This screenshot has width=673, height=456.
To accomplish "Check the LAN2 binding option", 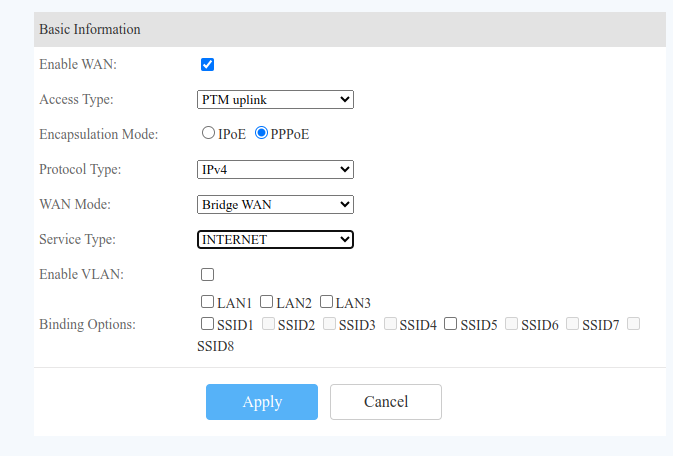I will [x=267, y=302].
